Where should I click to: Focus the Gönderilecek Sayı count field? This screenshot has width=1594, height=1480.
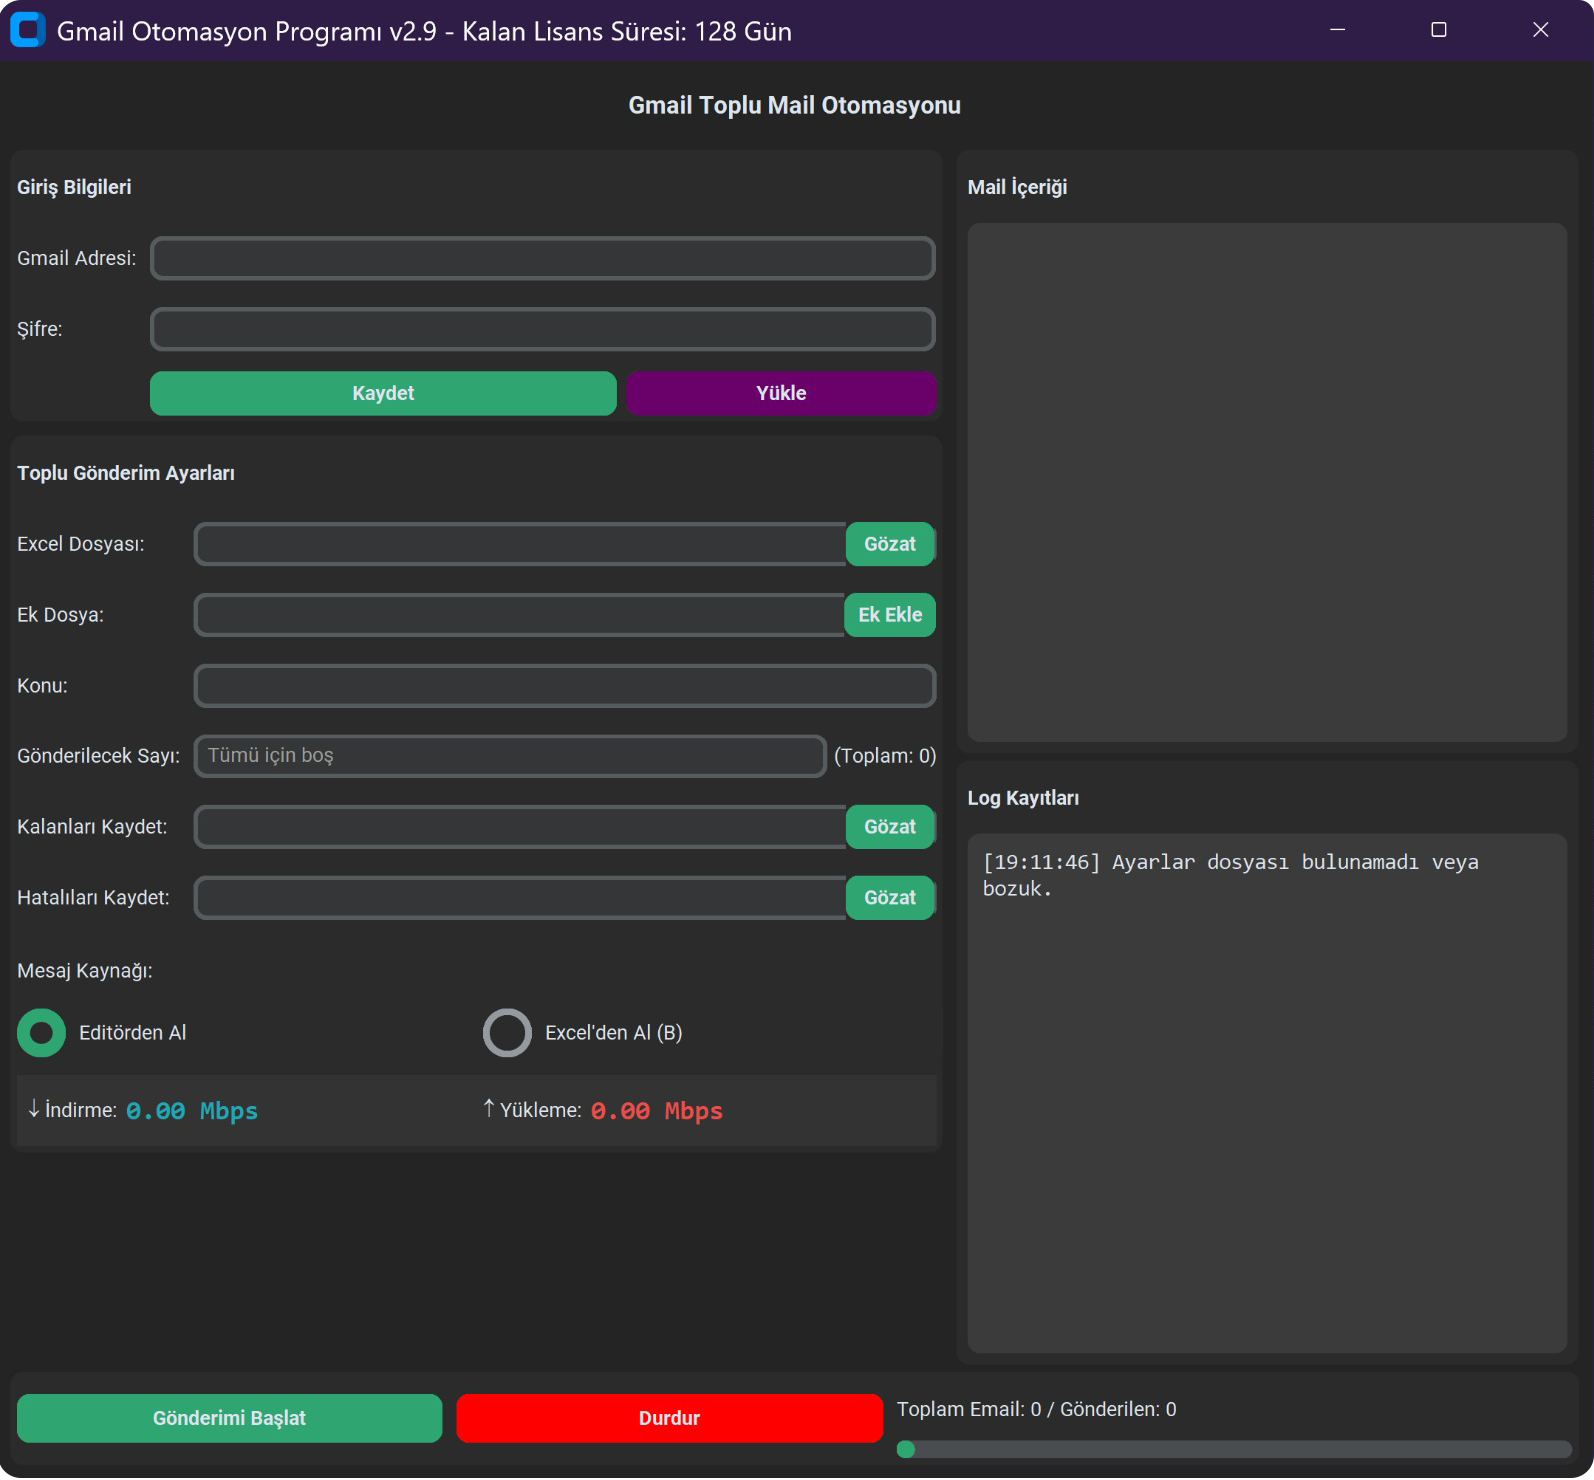(510, 756)
